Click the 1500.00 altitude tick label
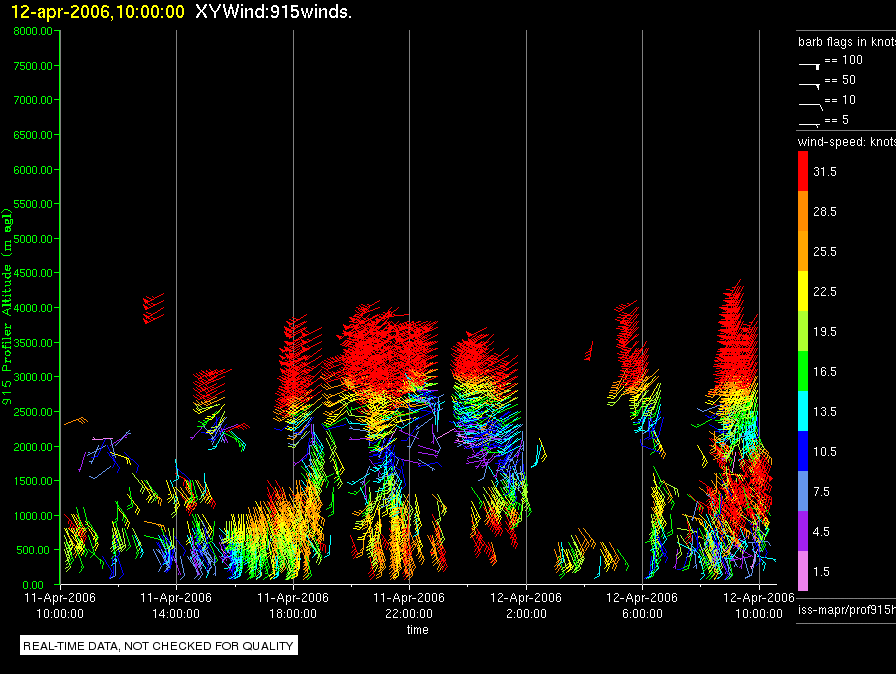The width and height of the screenshot is (896, 674). [x=33, y=482]
